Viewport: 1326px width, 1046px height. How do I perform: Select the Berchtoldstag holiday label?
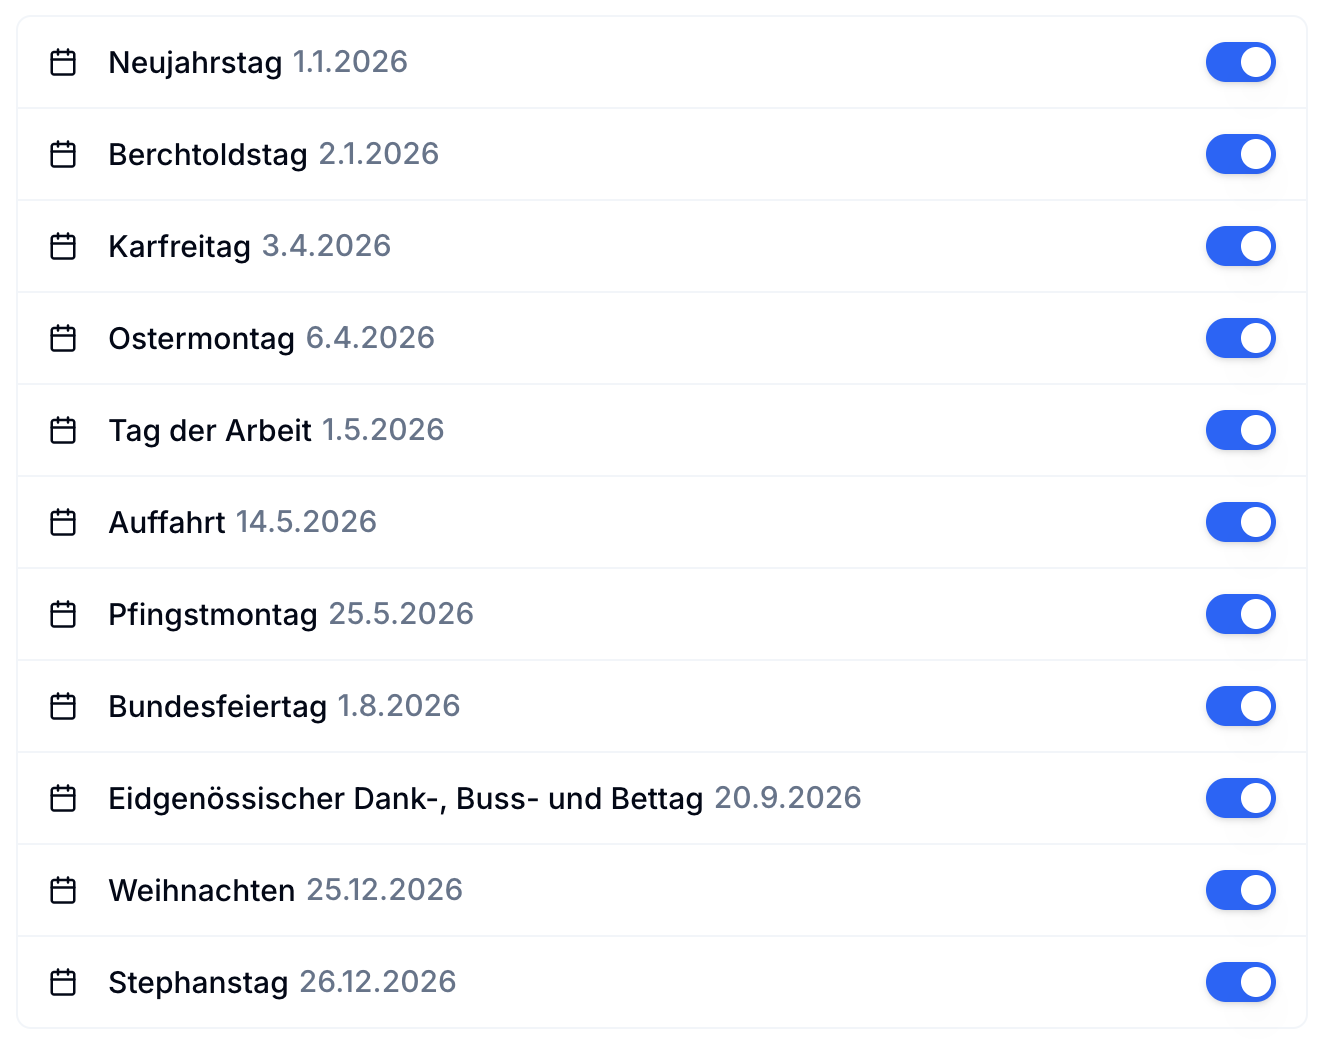click(x=208, y=154)
